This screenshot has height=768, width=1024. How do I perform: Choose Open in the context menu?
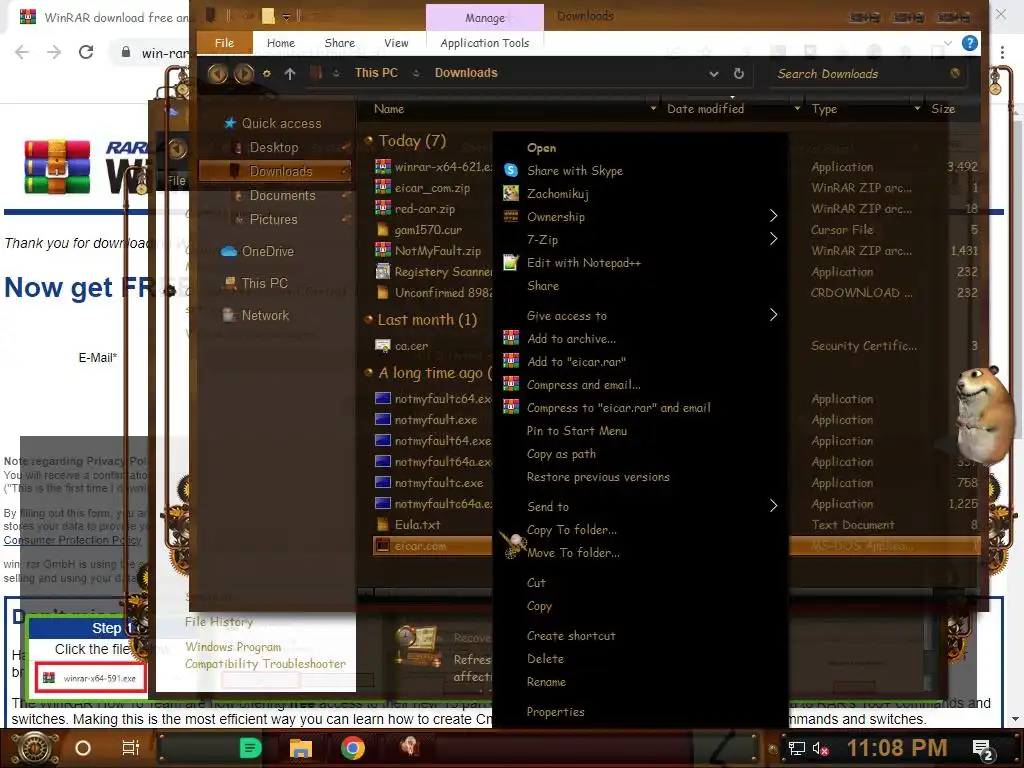click(541, 148)
